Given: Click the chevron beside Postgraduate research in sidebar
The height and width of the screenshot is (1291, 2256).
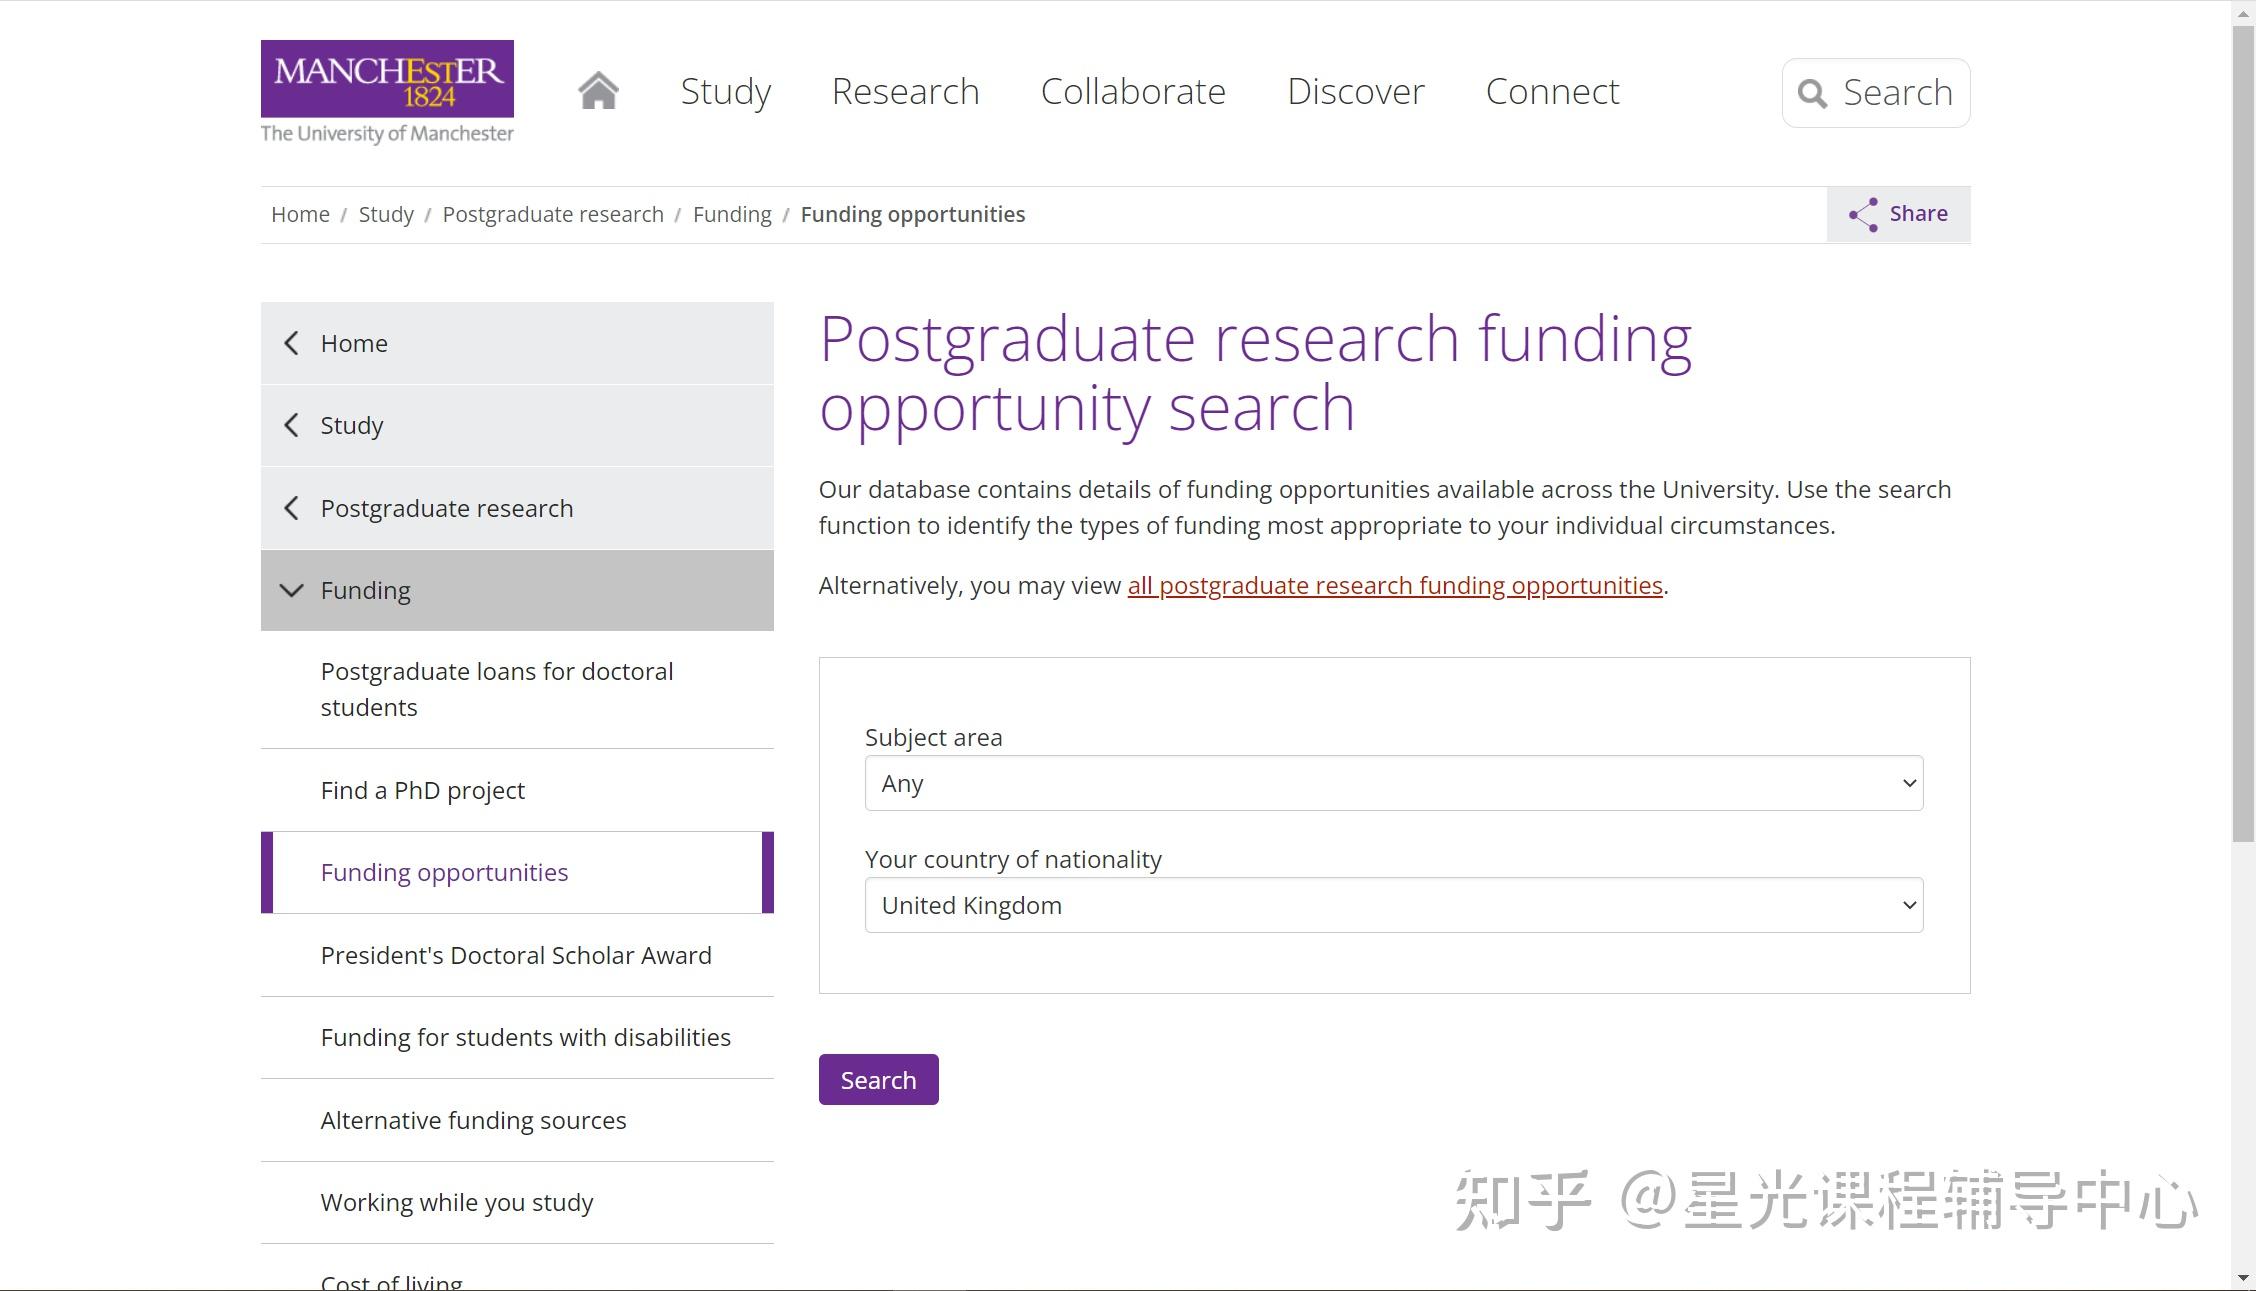Looking at the screenshot, I should point(291,508).
